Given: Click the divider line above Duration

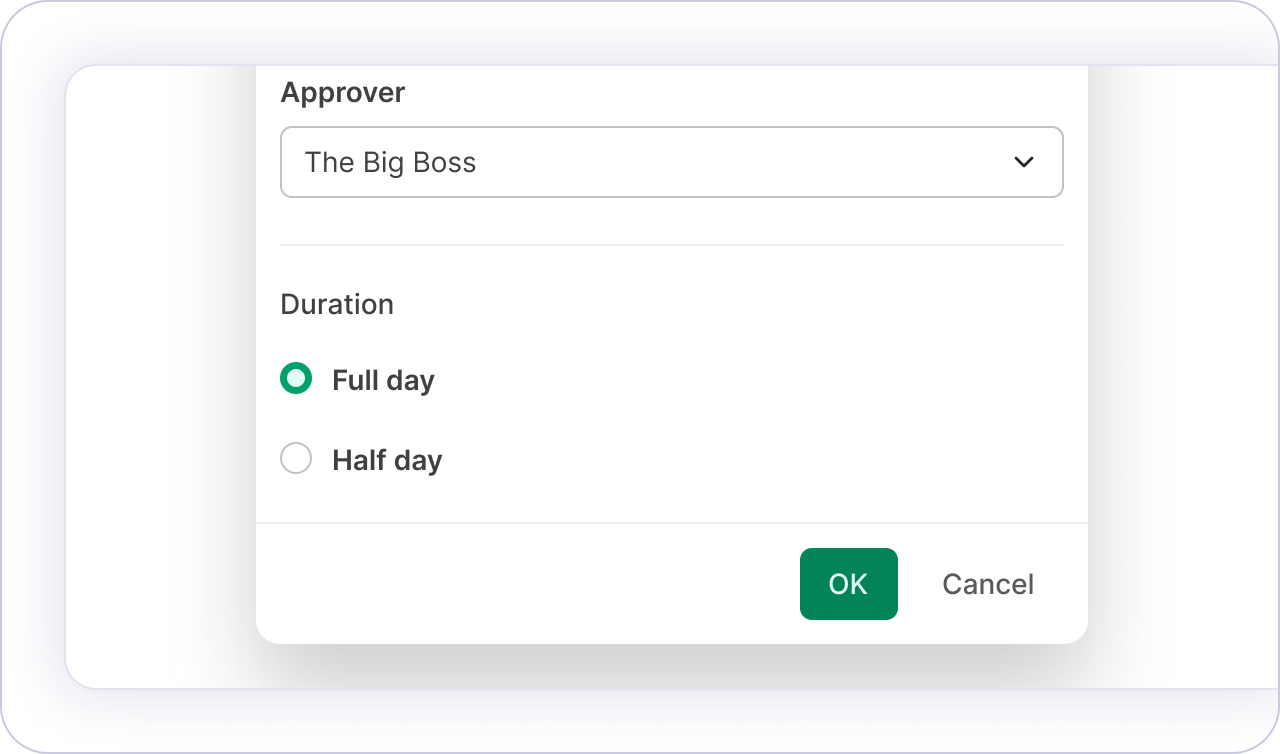Looking at the screenshot, I should click(671, 245).
